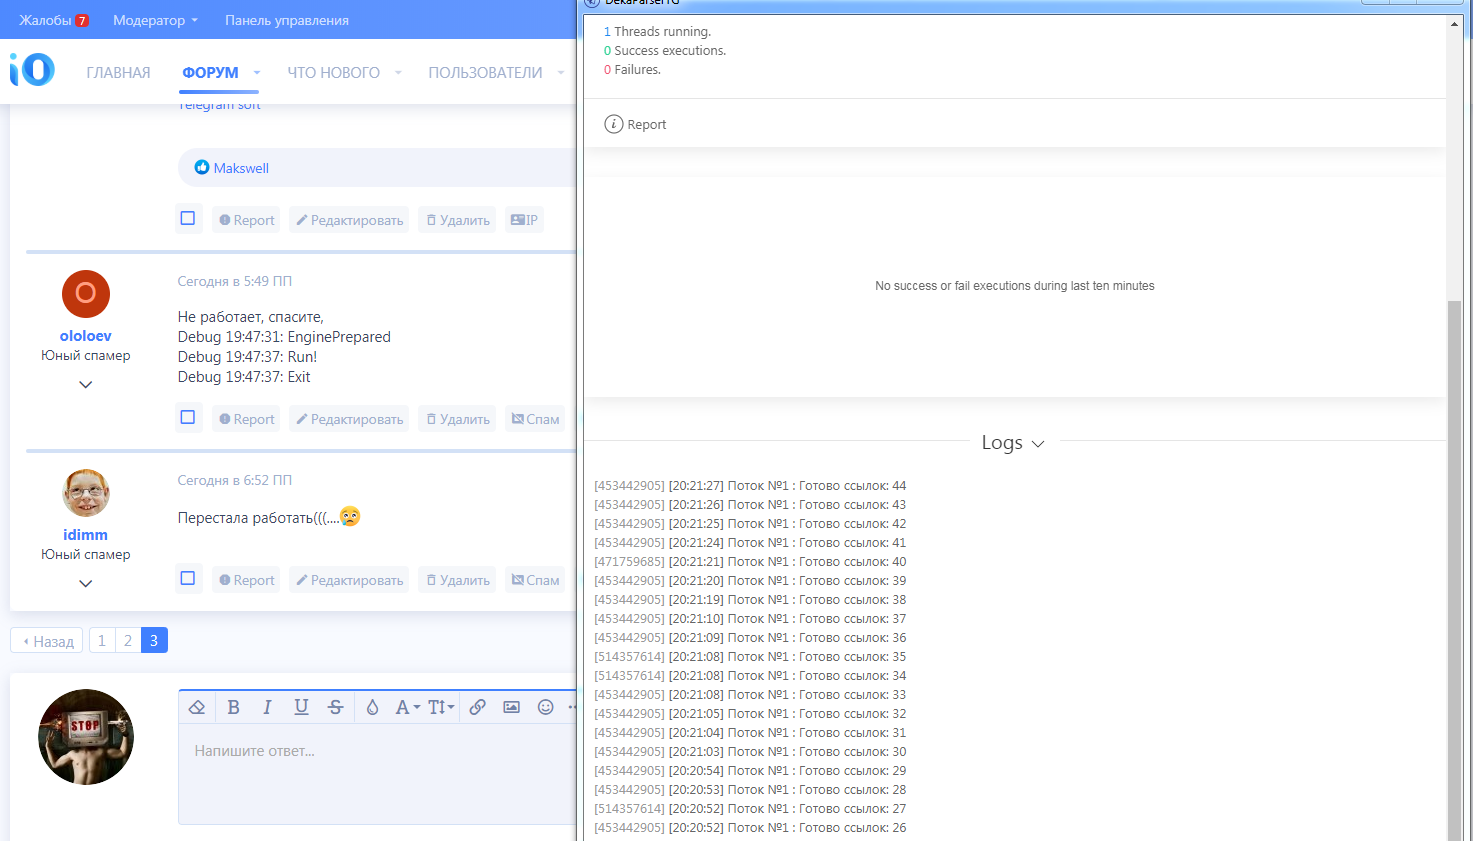Open the Модератор menu

click(x=155, y=20)
